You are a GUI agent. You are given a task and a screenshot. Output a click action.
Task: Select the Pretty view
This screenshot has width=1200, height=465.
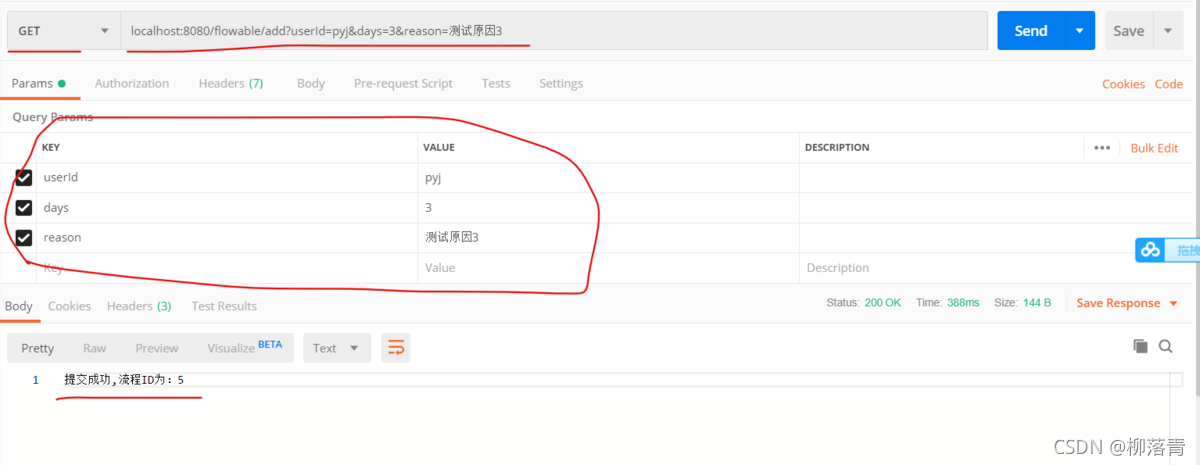(x=38, y=348)
